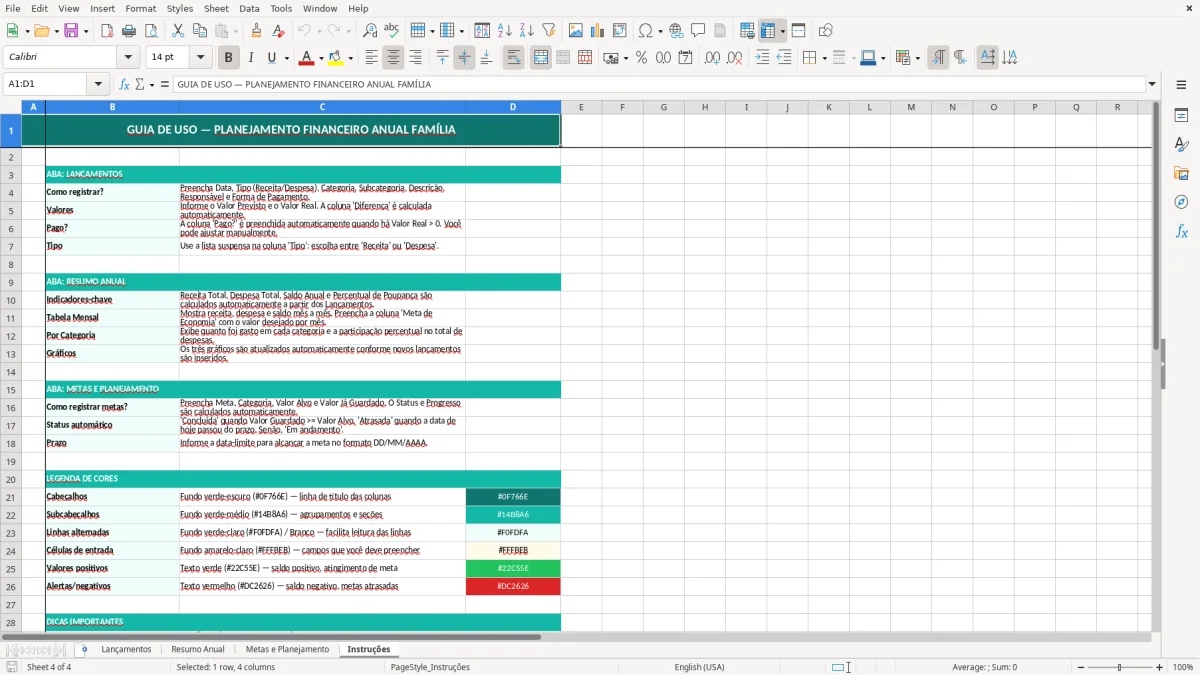
Task: Click the #22C55E green color cell
Action: (x=513, y=568)
